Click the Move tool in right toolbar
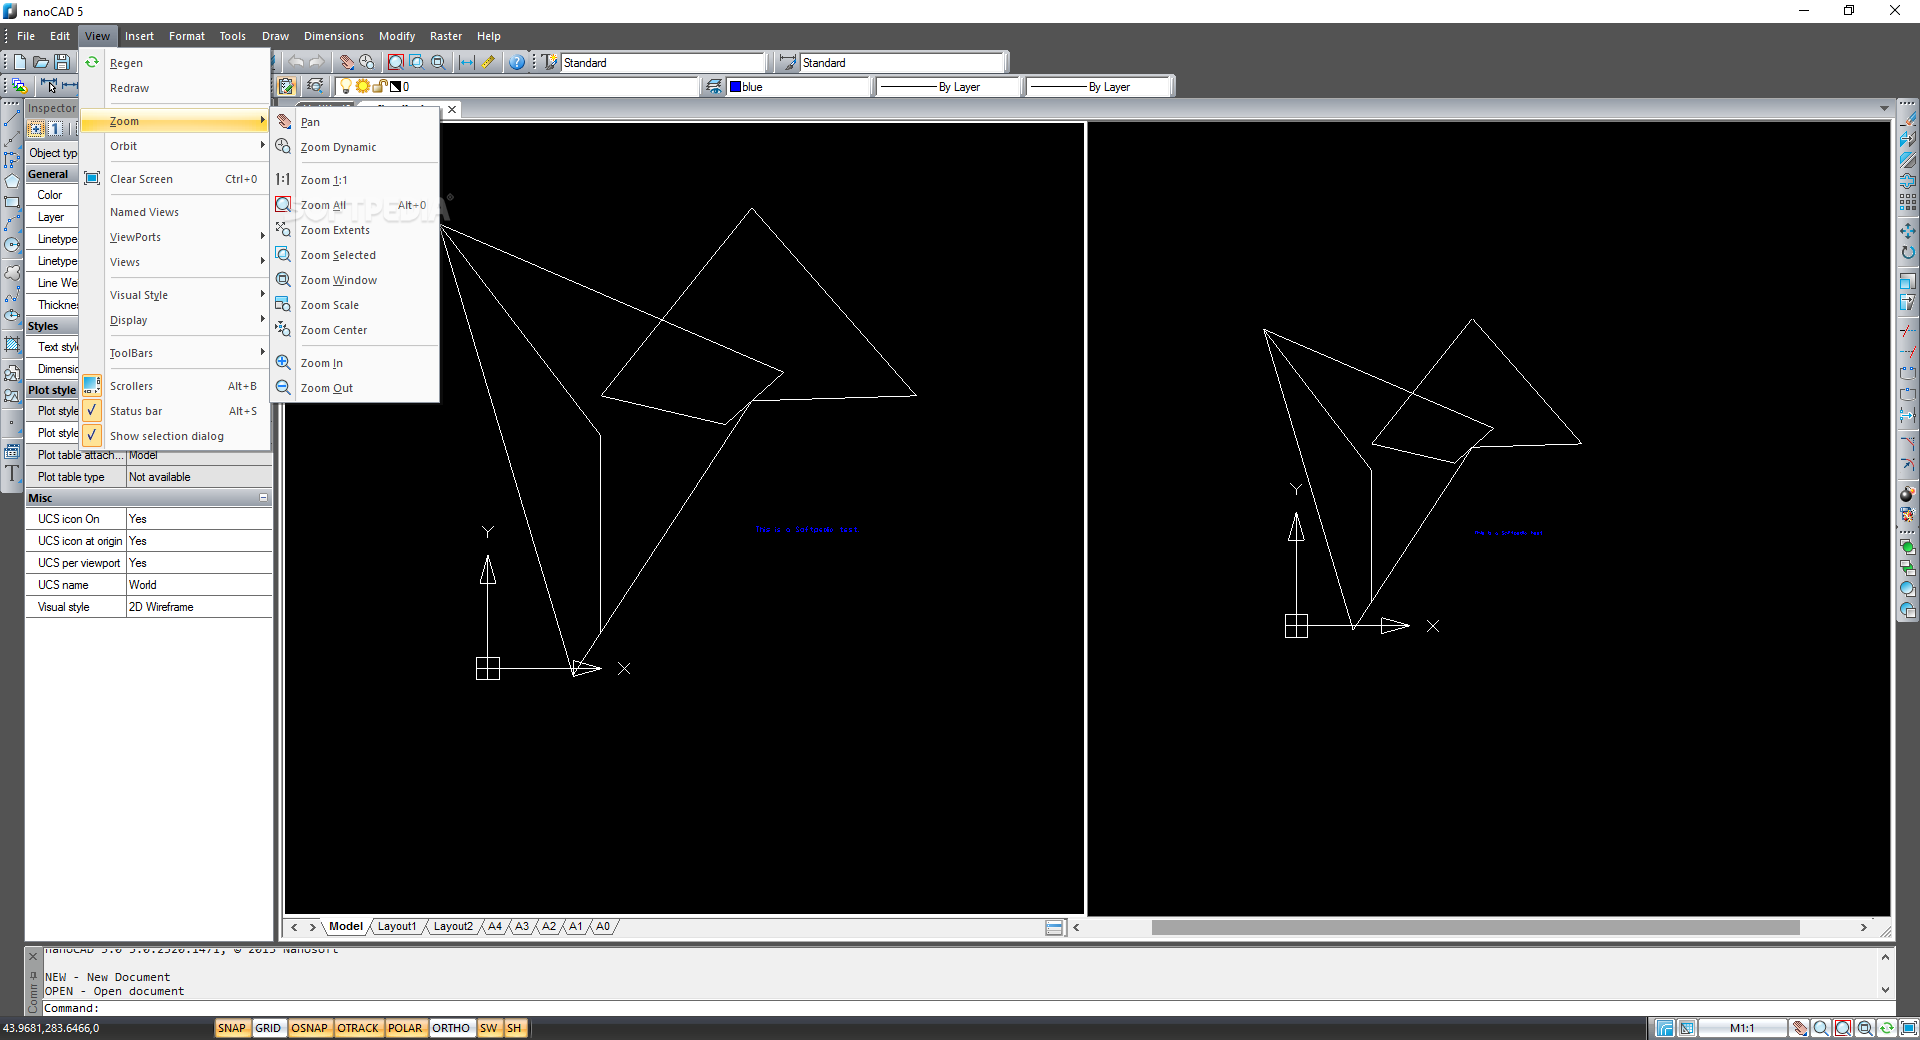 1908,231
